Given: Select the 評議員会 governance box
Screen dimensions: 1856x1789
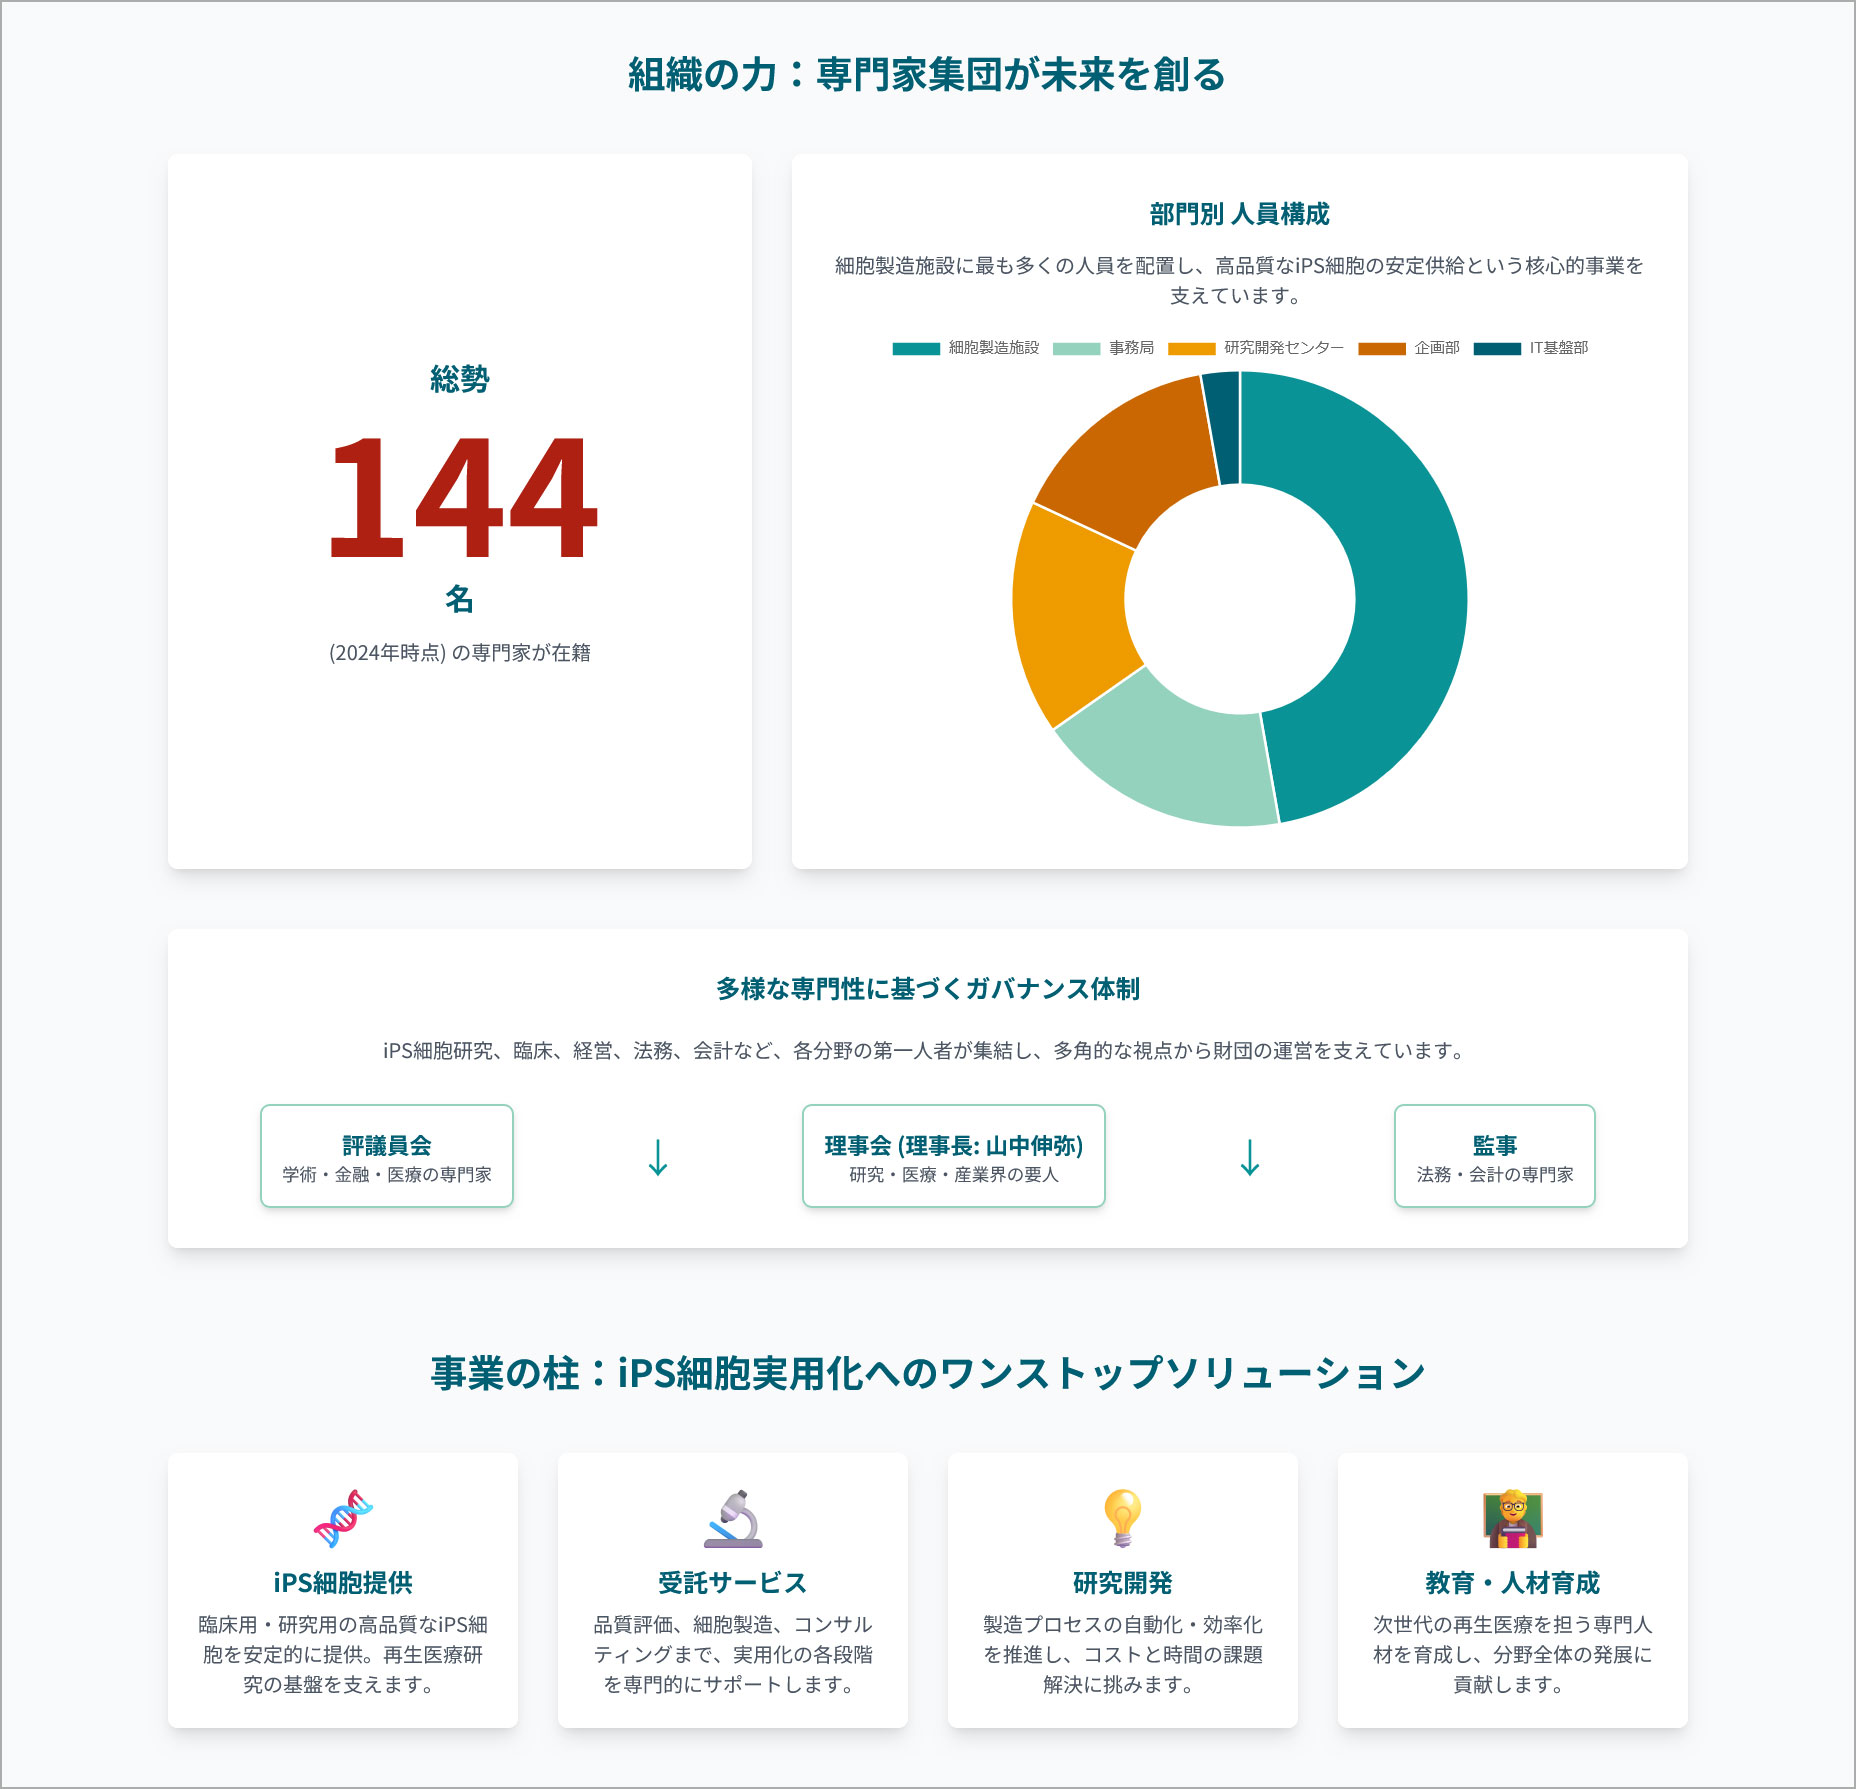Looking at the screenshot, I should (387, 1156).
